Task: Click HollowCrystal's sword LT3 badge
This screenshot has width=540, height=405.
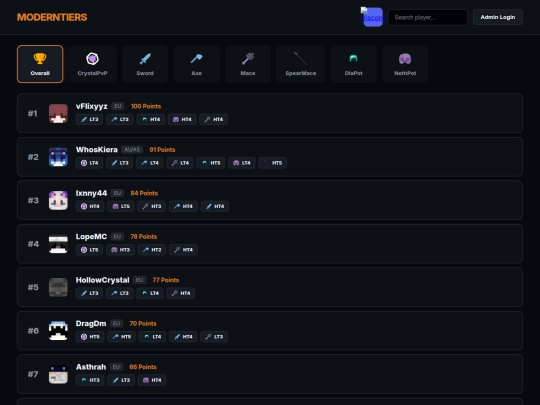Action: pos(90,293)
